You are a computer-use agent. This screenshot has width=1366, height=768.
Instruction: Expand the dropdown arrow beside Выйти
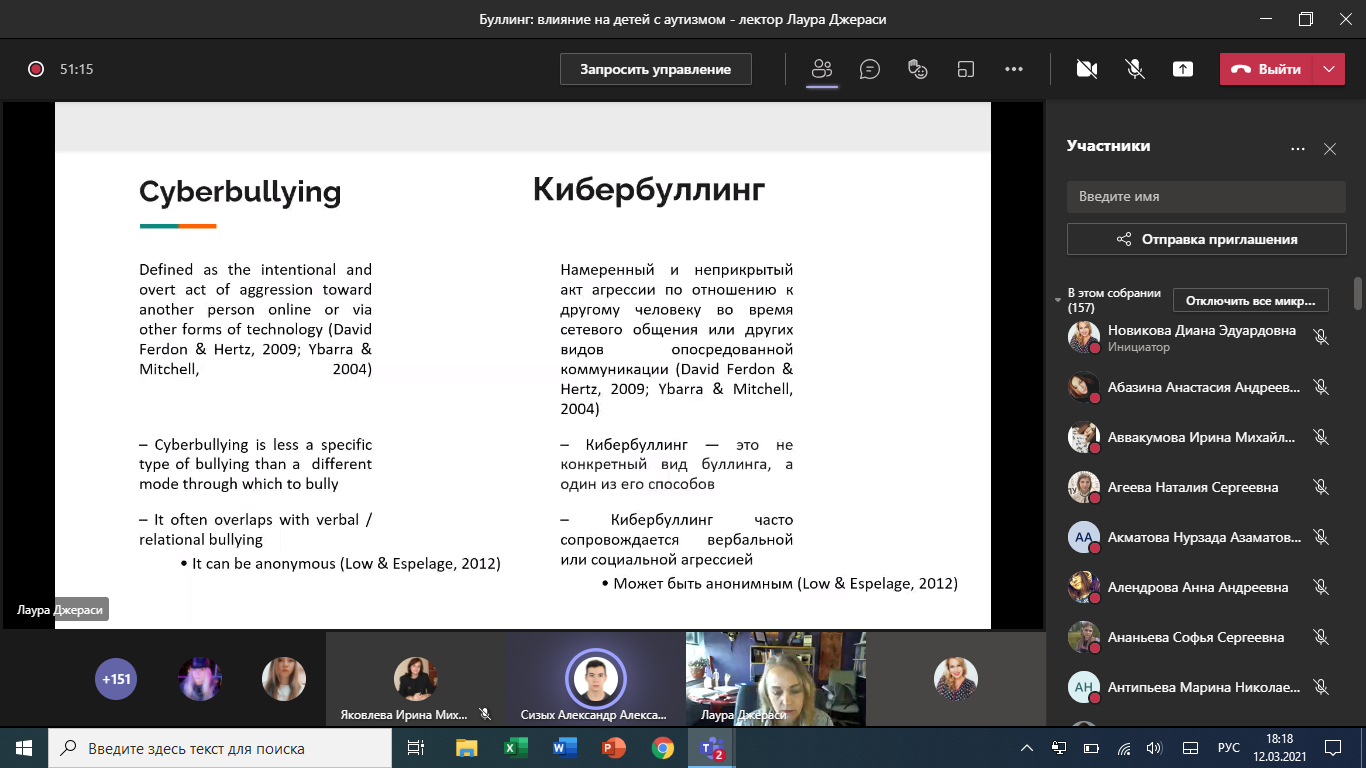[1328, 69]
